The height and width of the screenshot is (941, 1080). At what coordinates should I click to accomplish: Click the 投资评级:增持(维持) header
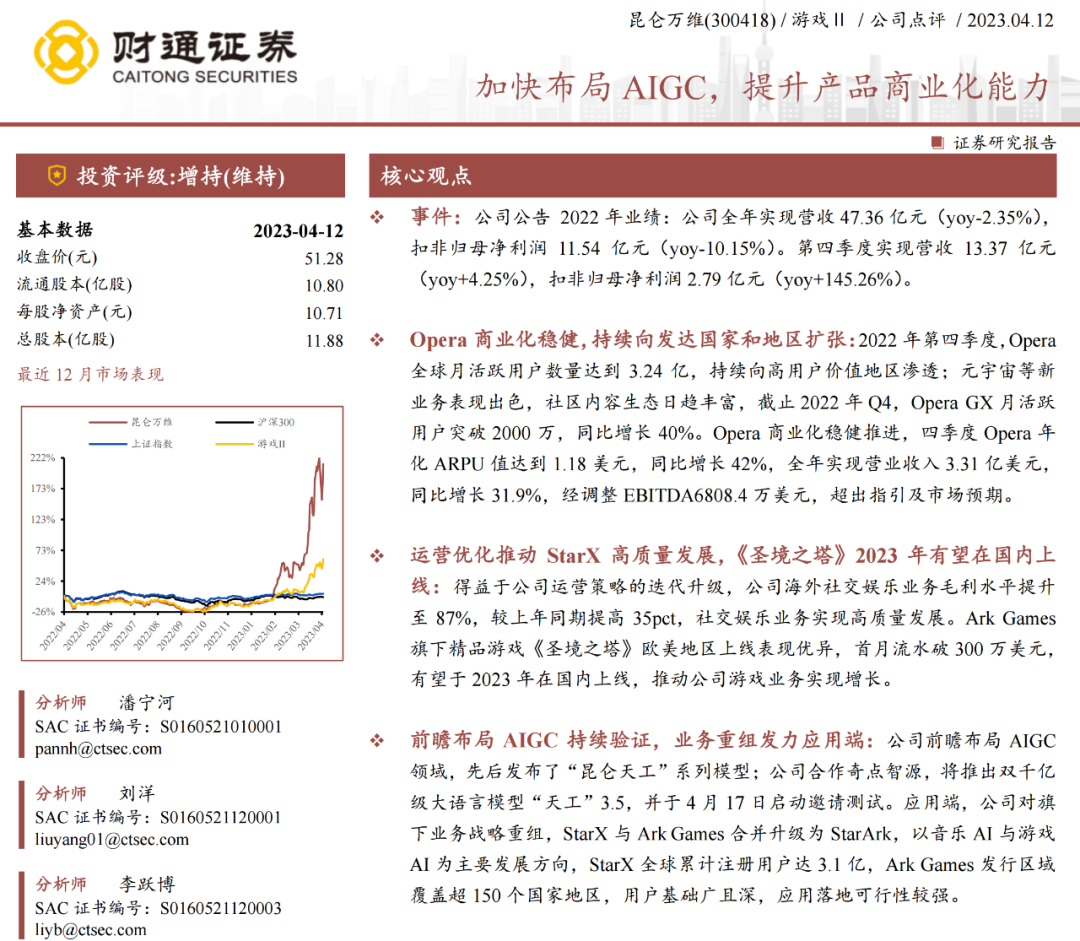tap(180, 176)
